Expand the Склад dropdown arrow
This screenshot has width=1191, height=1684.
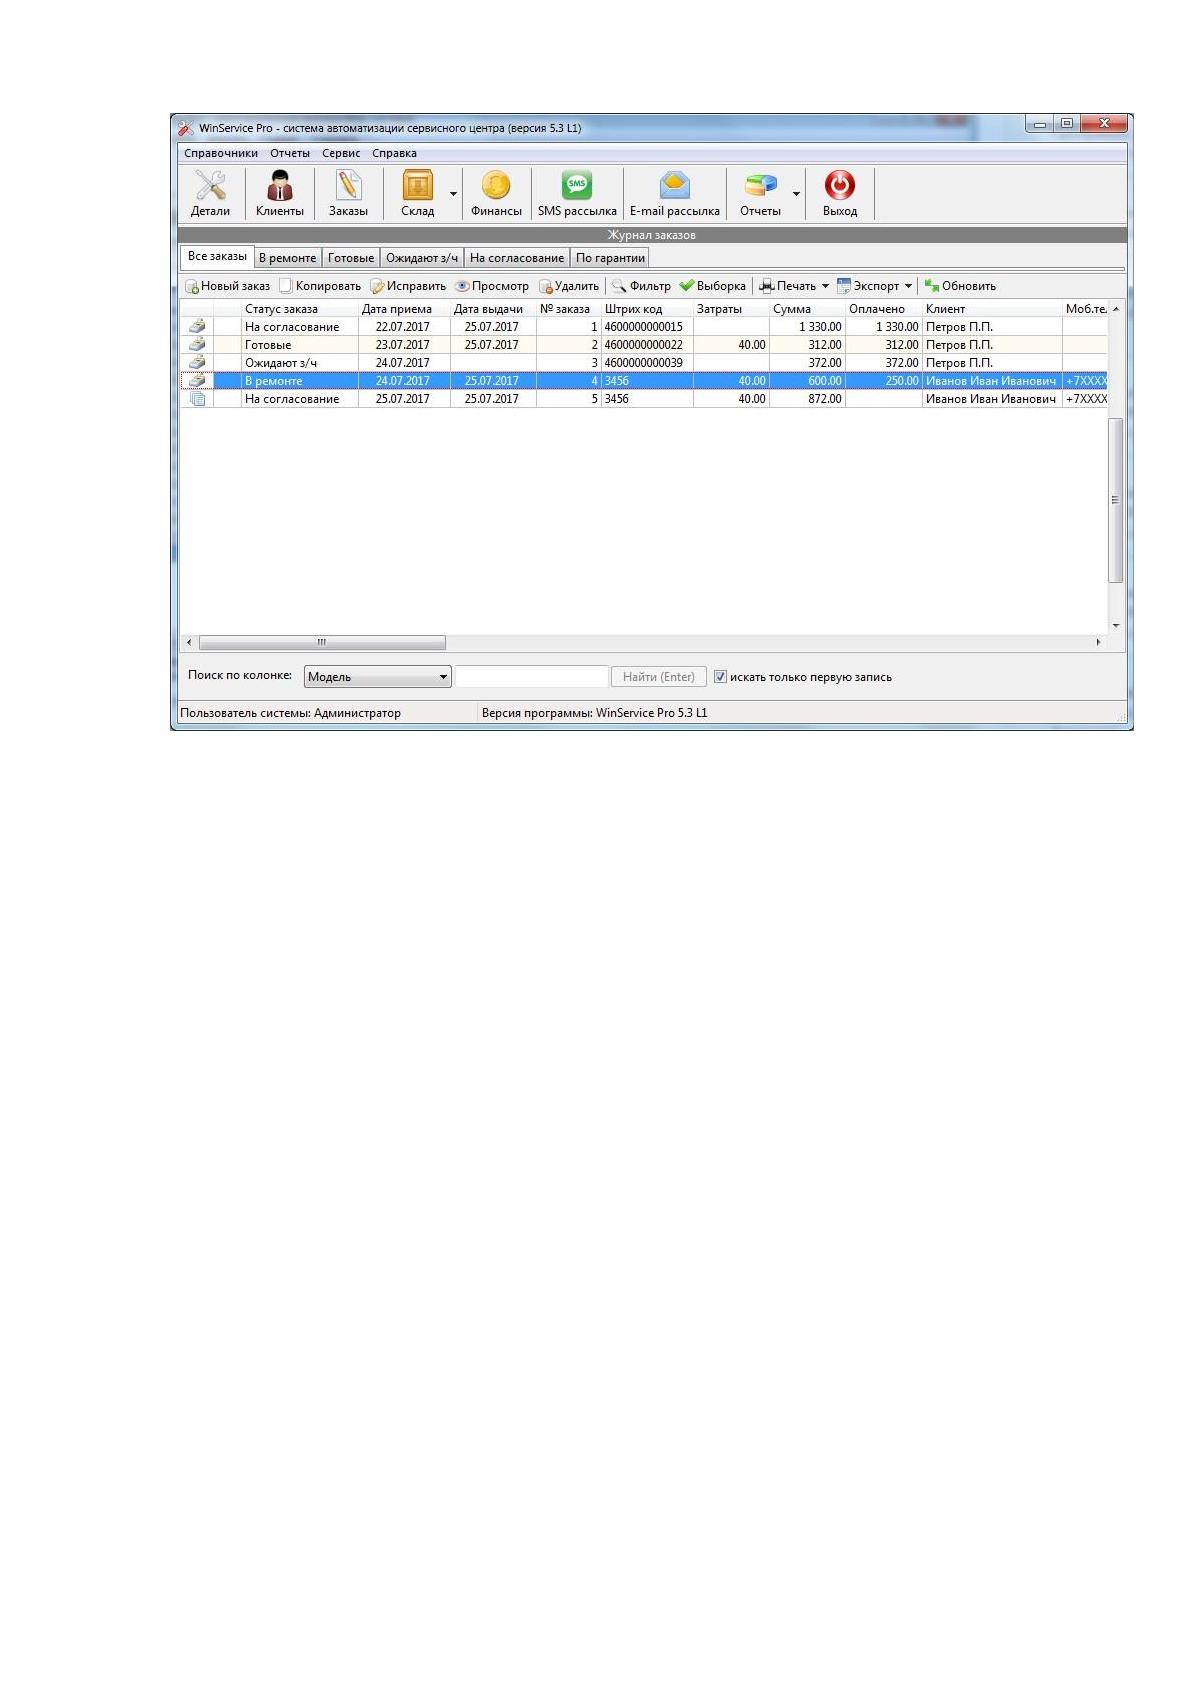(453, 194)
